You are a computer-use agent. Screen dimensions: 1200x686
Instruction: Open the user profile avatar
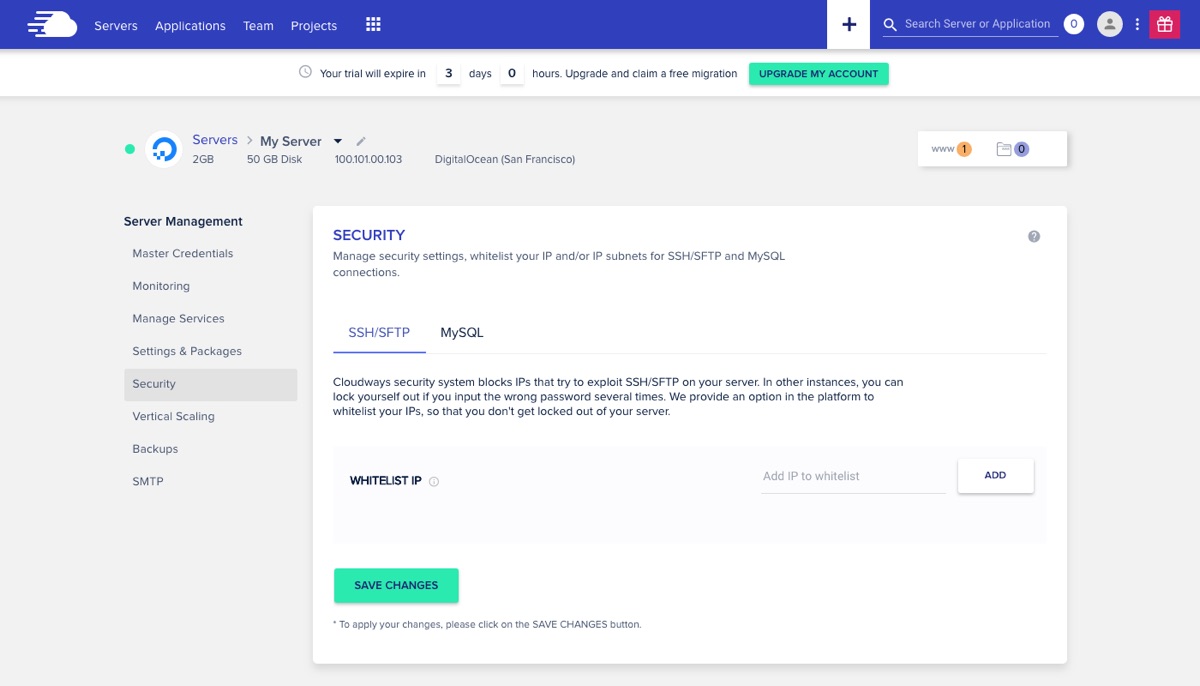(x=1109, y=24)
